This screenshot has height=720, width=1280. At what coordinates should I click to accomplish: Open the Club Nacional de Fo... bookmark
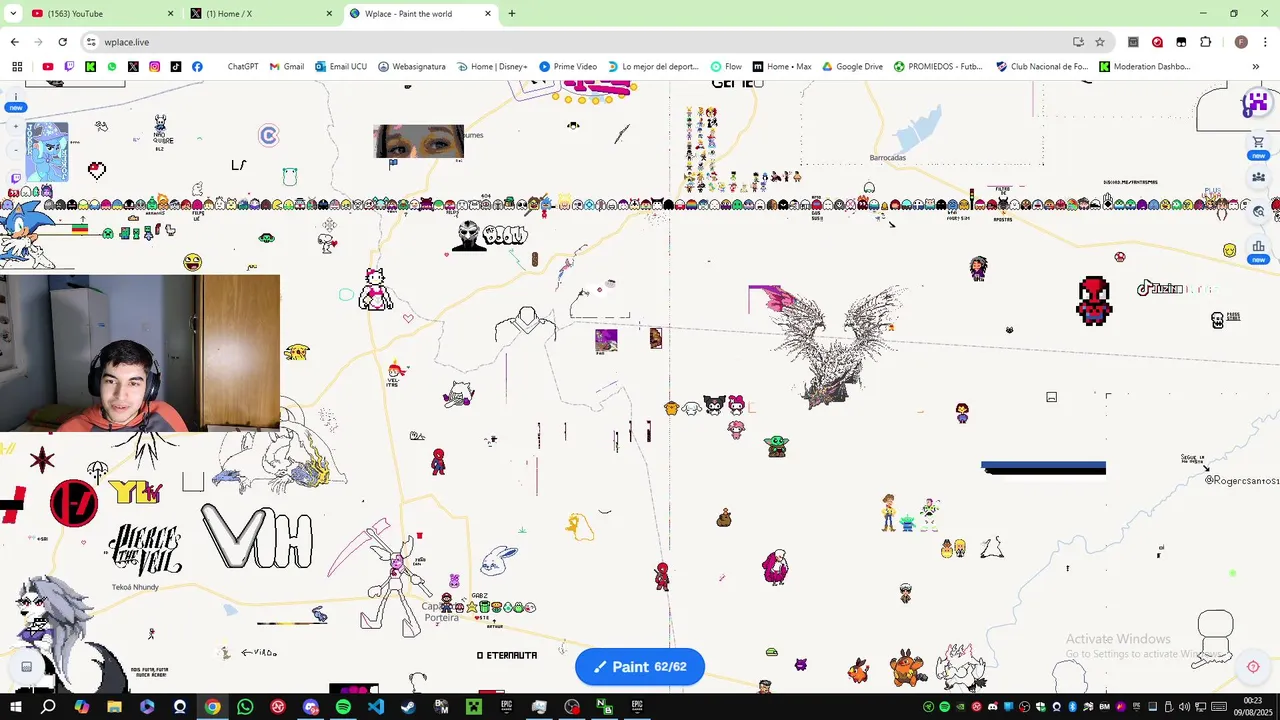(x=1042, y=67)
